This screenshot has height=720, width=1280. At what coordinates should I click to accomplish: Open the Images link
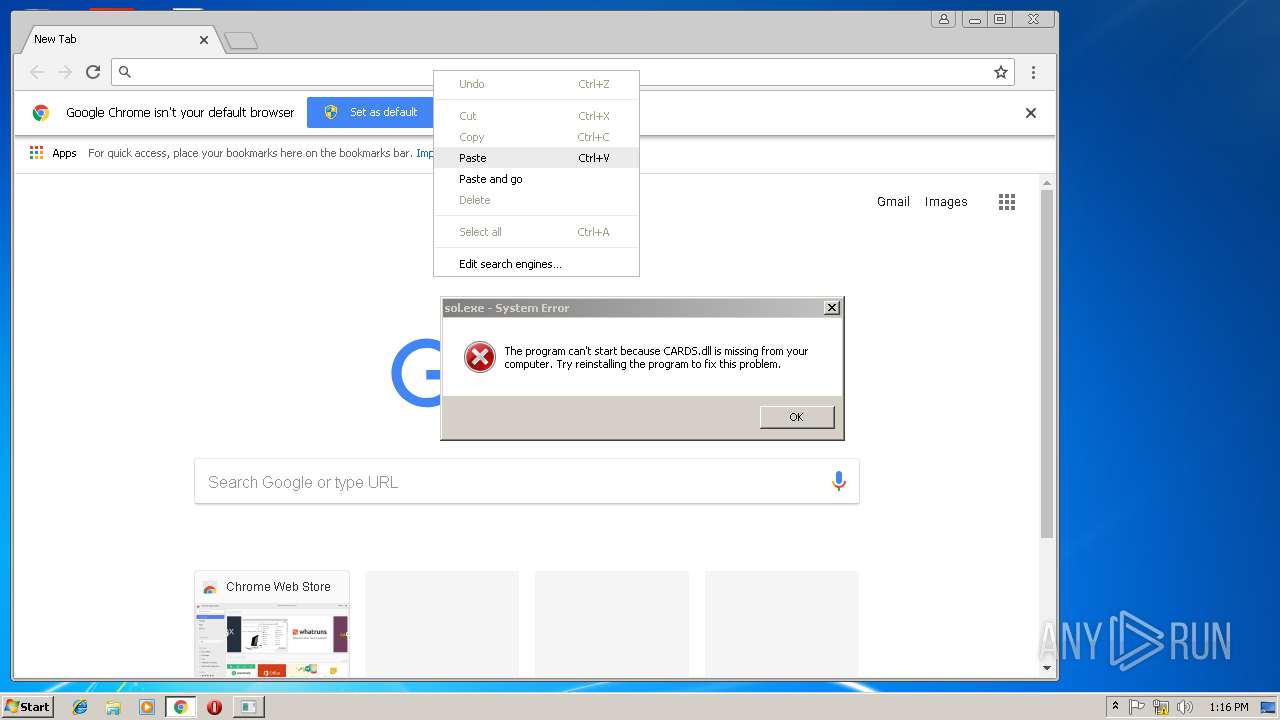(x=946, y=202)
